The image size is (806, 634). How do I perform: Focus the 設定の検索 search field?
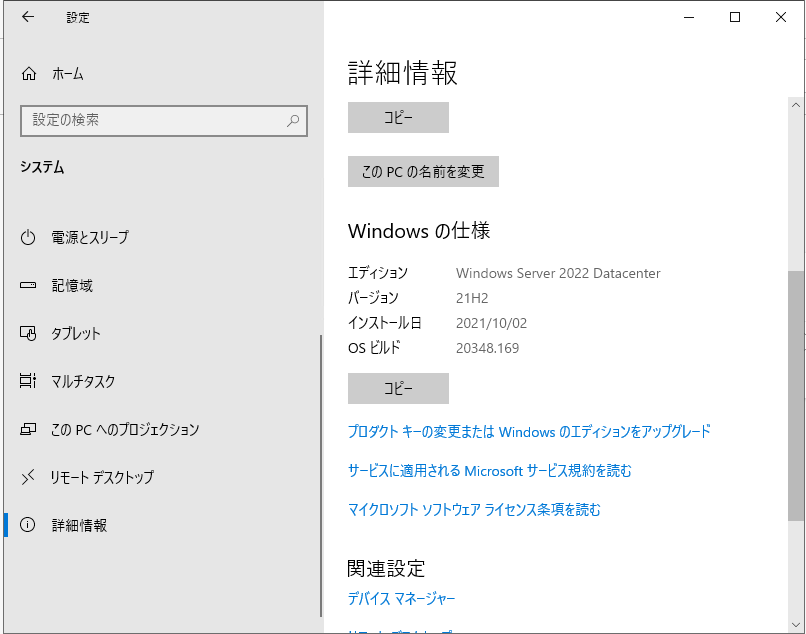(164, 121)
